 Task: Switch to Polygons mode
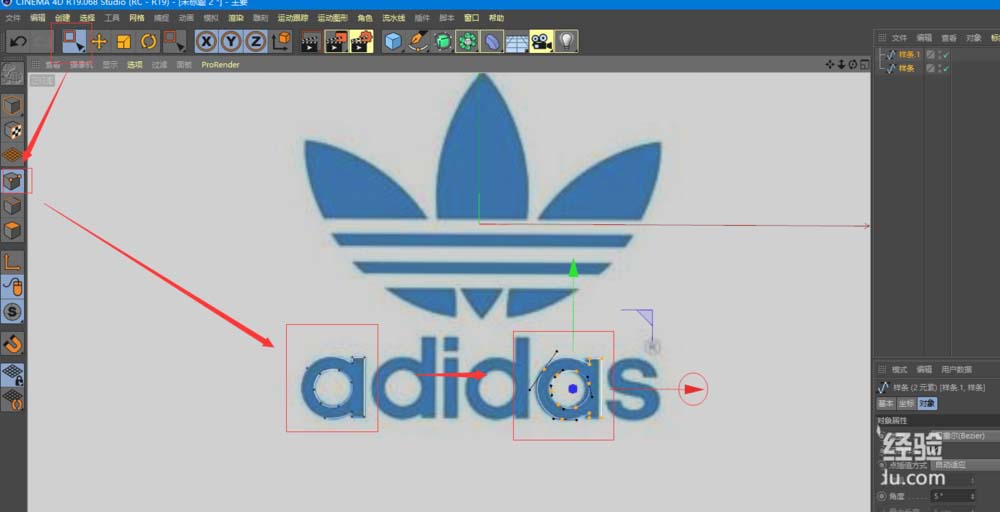13,231
